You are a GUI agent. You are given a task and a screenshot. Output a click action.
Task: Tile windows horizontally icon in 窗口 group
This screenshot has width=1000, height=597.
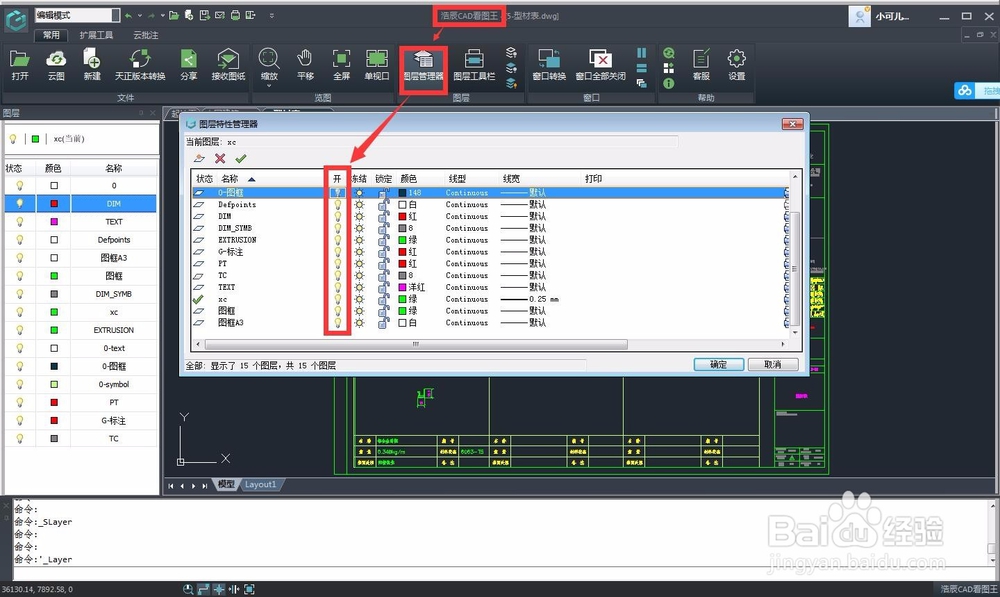pyautogui.click(x=642, y=68)
